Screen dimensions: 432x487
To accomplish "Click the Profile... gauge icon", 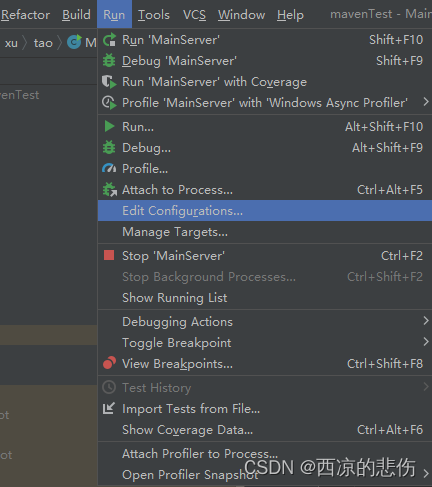I will pos(109,169).
